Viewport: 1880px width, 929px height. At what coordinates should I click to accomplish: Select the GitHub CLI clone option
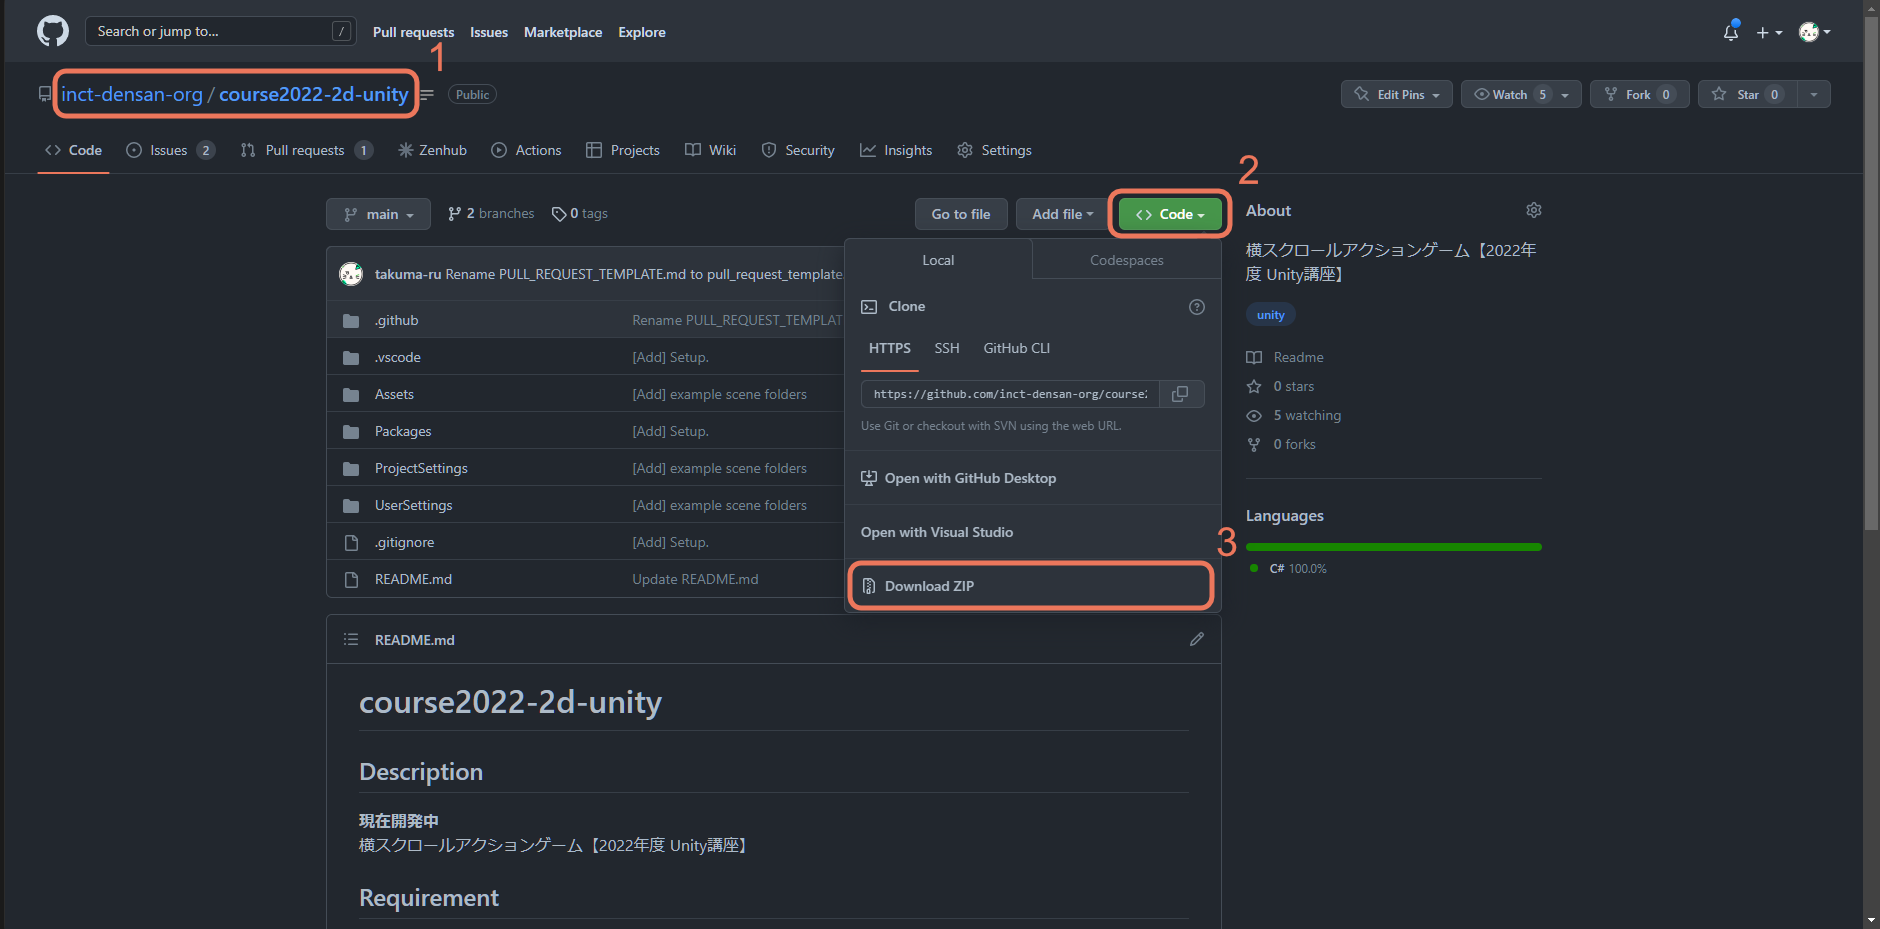(x=1017, y=348)
